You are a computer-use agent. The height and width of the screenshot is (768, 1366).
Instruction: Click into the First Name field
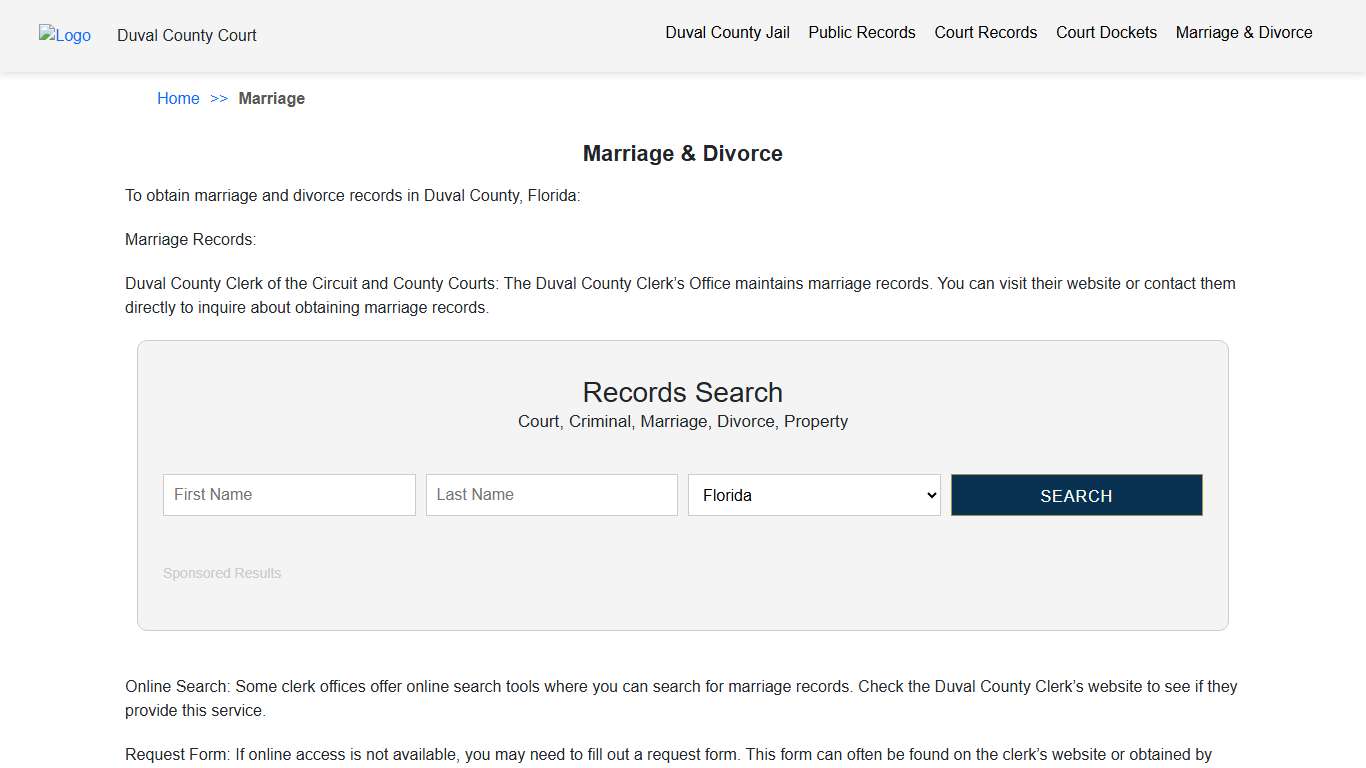pyautogui.click(x=288, y=494)
